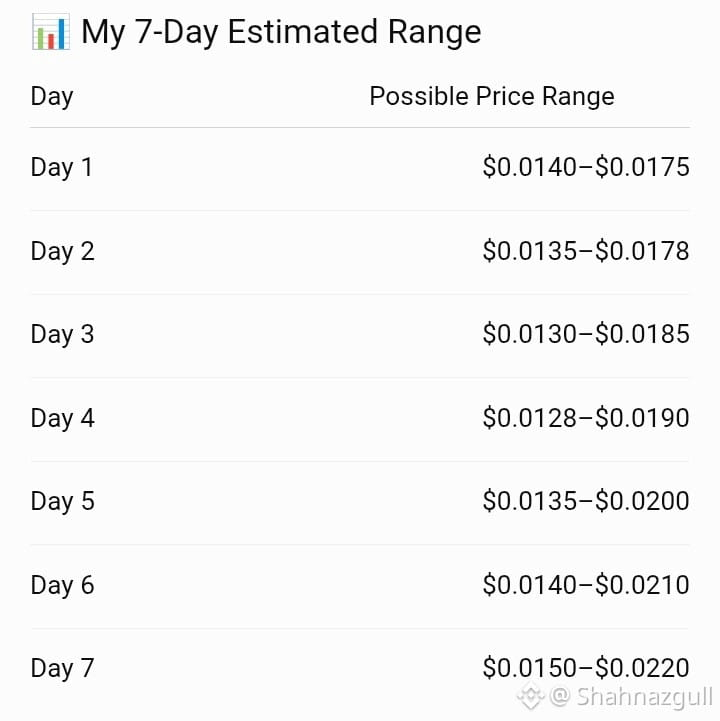720x721 pixels.
Task: Click the $0.0128–$0.0190 price range
Action: click(x=586, y=418)
